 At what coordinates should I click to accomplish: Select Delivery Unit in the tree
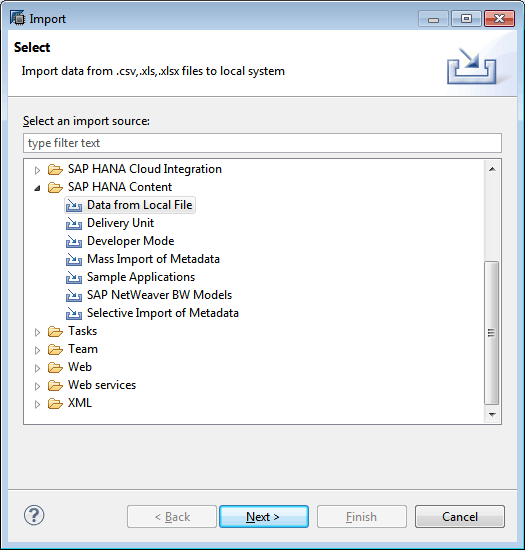point(120,223)
